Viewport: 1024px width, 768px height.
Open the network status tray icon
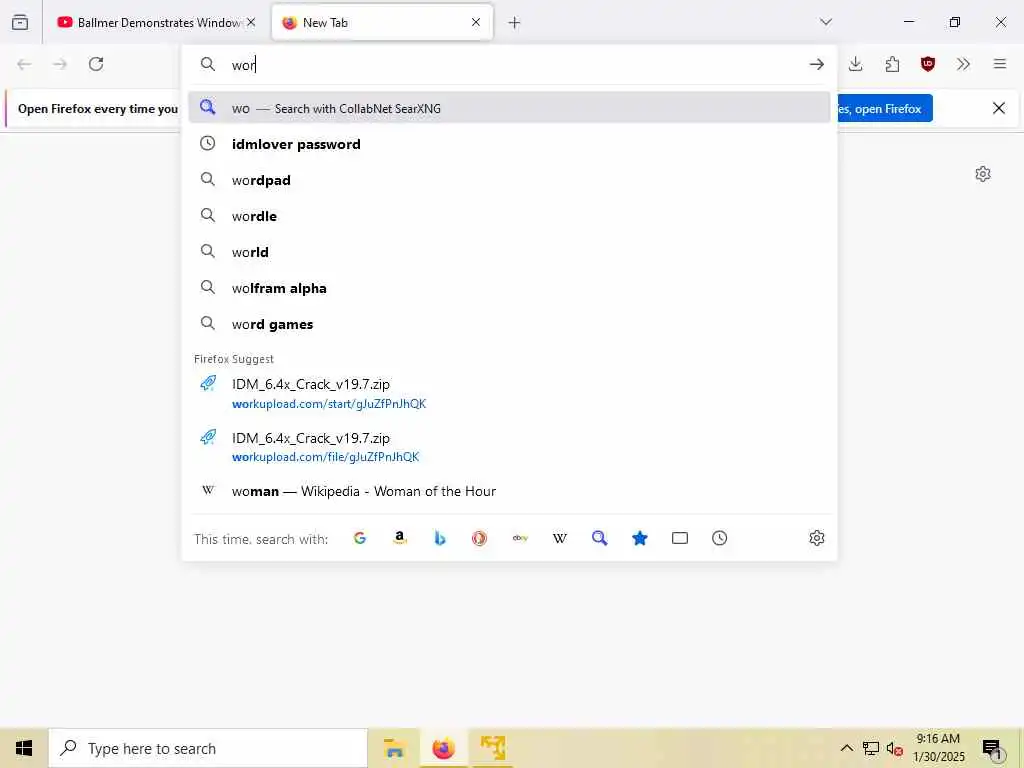871,748
